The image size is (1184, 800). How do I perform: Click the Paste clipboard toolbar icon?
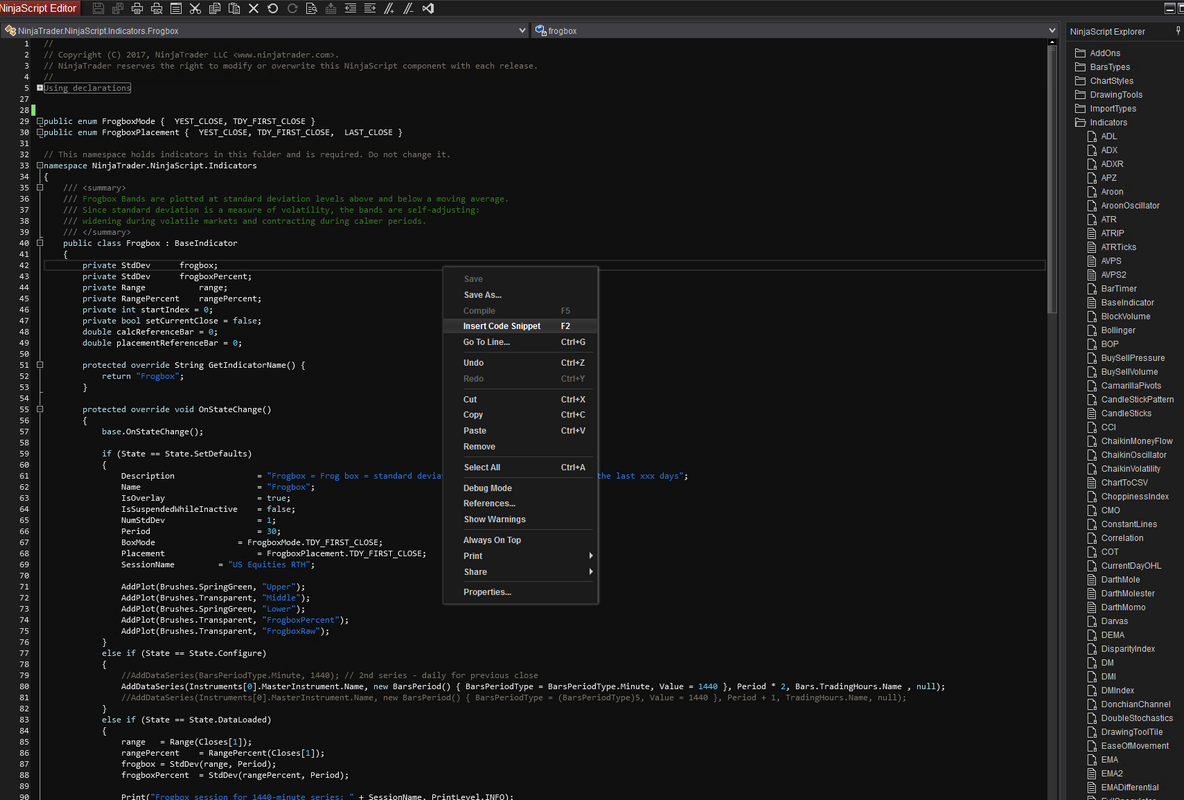click(x=234, y=9)
